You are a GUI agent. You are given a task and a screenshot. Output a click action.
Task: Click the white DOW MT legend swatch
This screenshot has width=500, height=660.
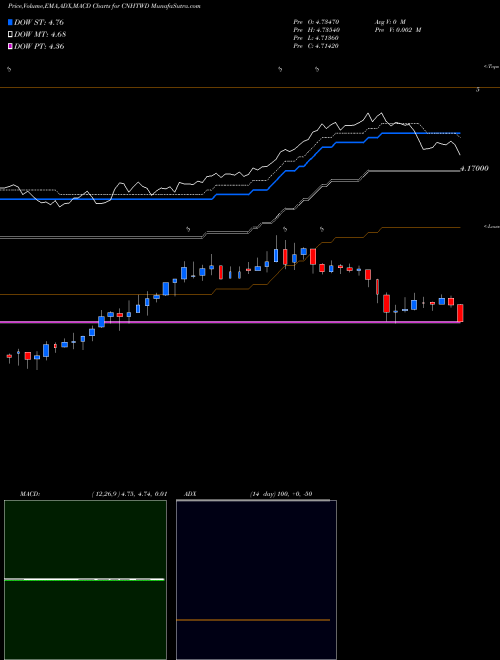click(10, 35)
